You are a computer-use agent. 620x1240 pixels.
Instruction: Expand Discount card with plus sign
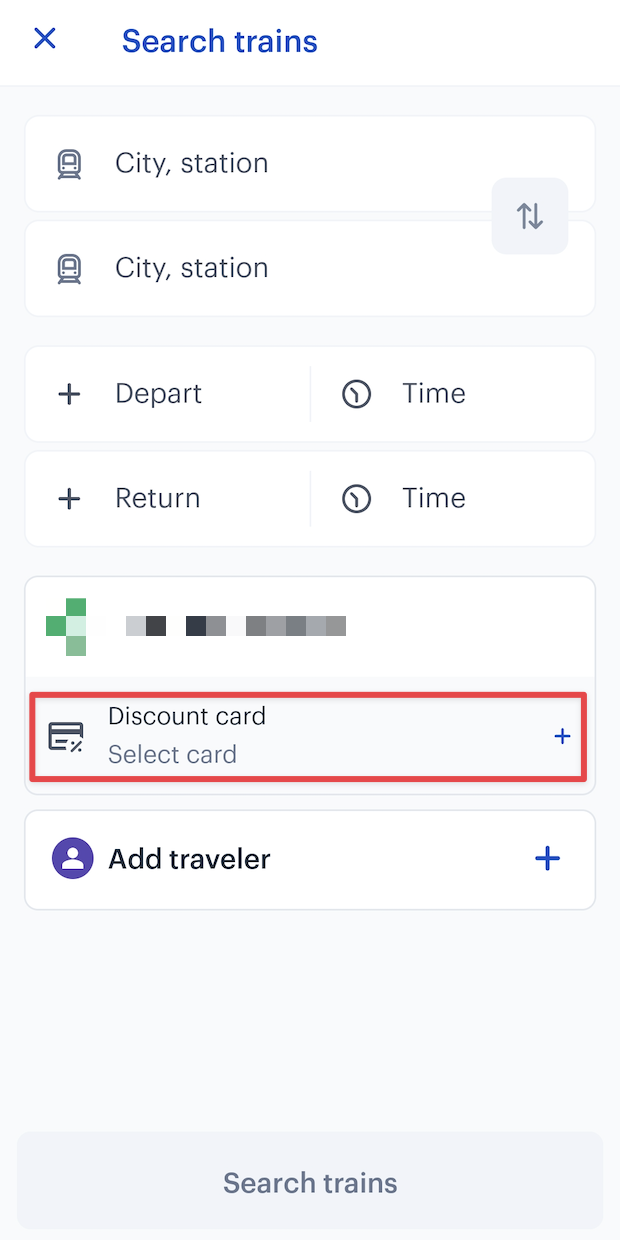click(x=562, y=736)
